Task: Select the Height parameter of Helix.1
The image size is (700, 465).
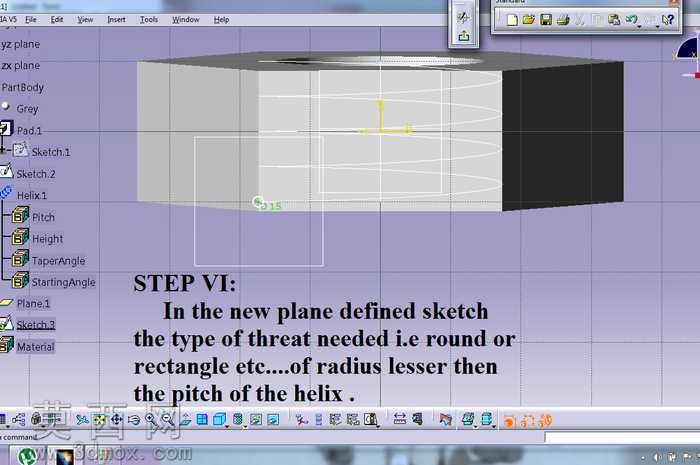Action: click(47, 239)
